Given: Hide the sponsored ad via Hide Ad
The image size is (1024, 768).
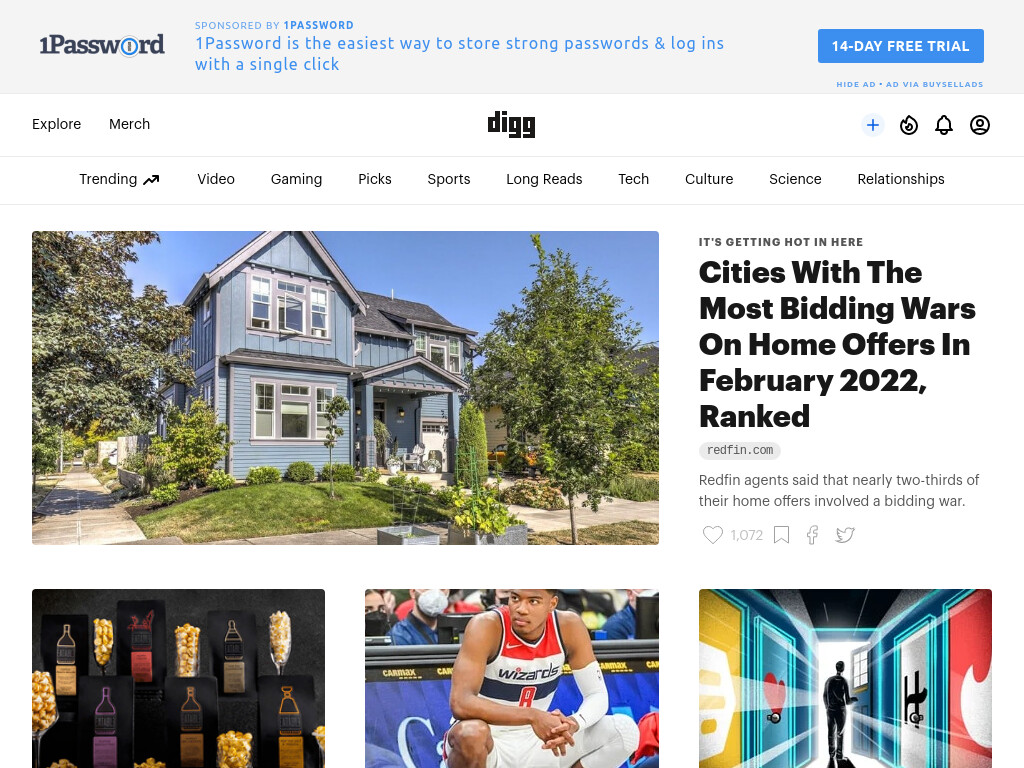Looking at the screenshot, I should pyautogui.click(x=856, y=84).
